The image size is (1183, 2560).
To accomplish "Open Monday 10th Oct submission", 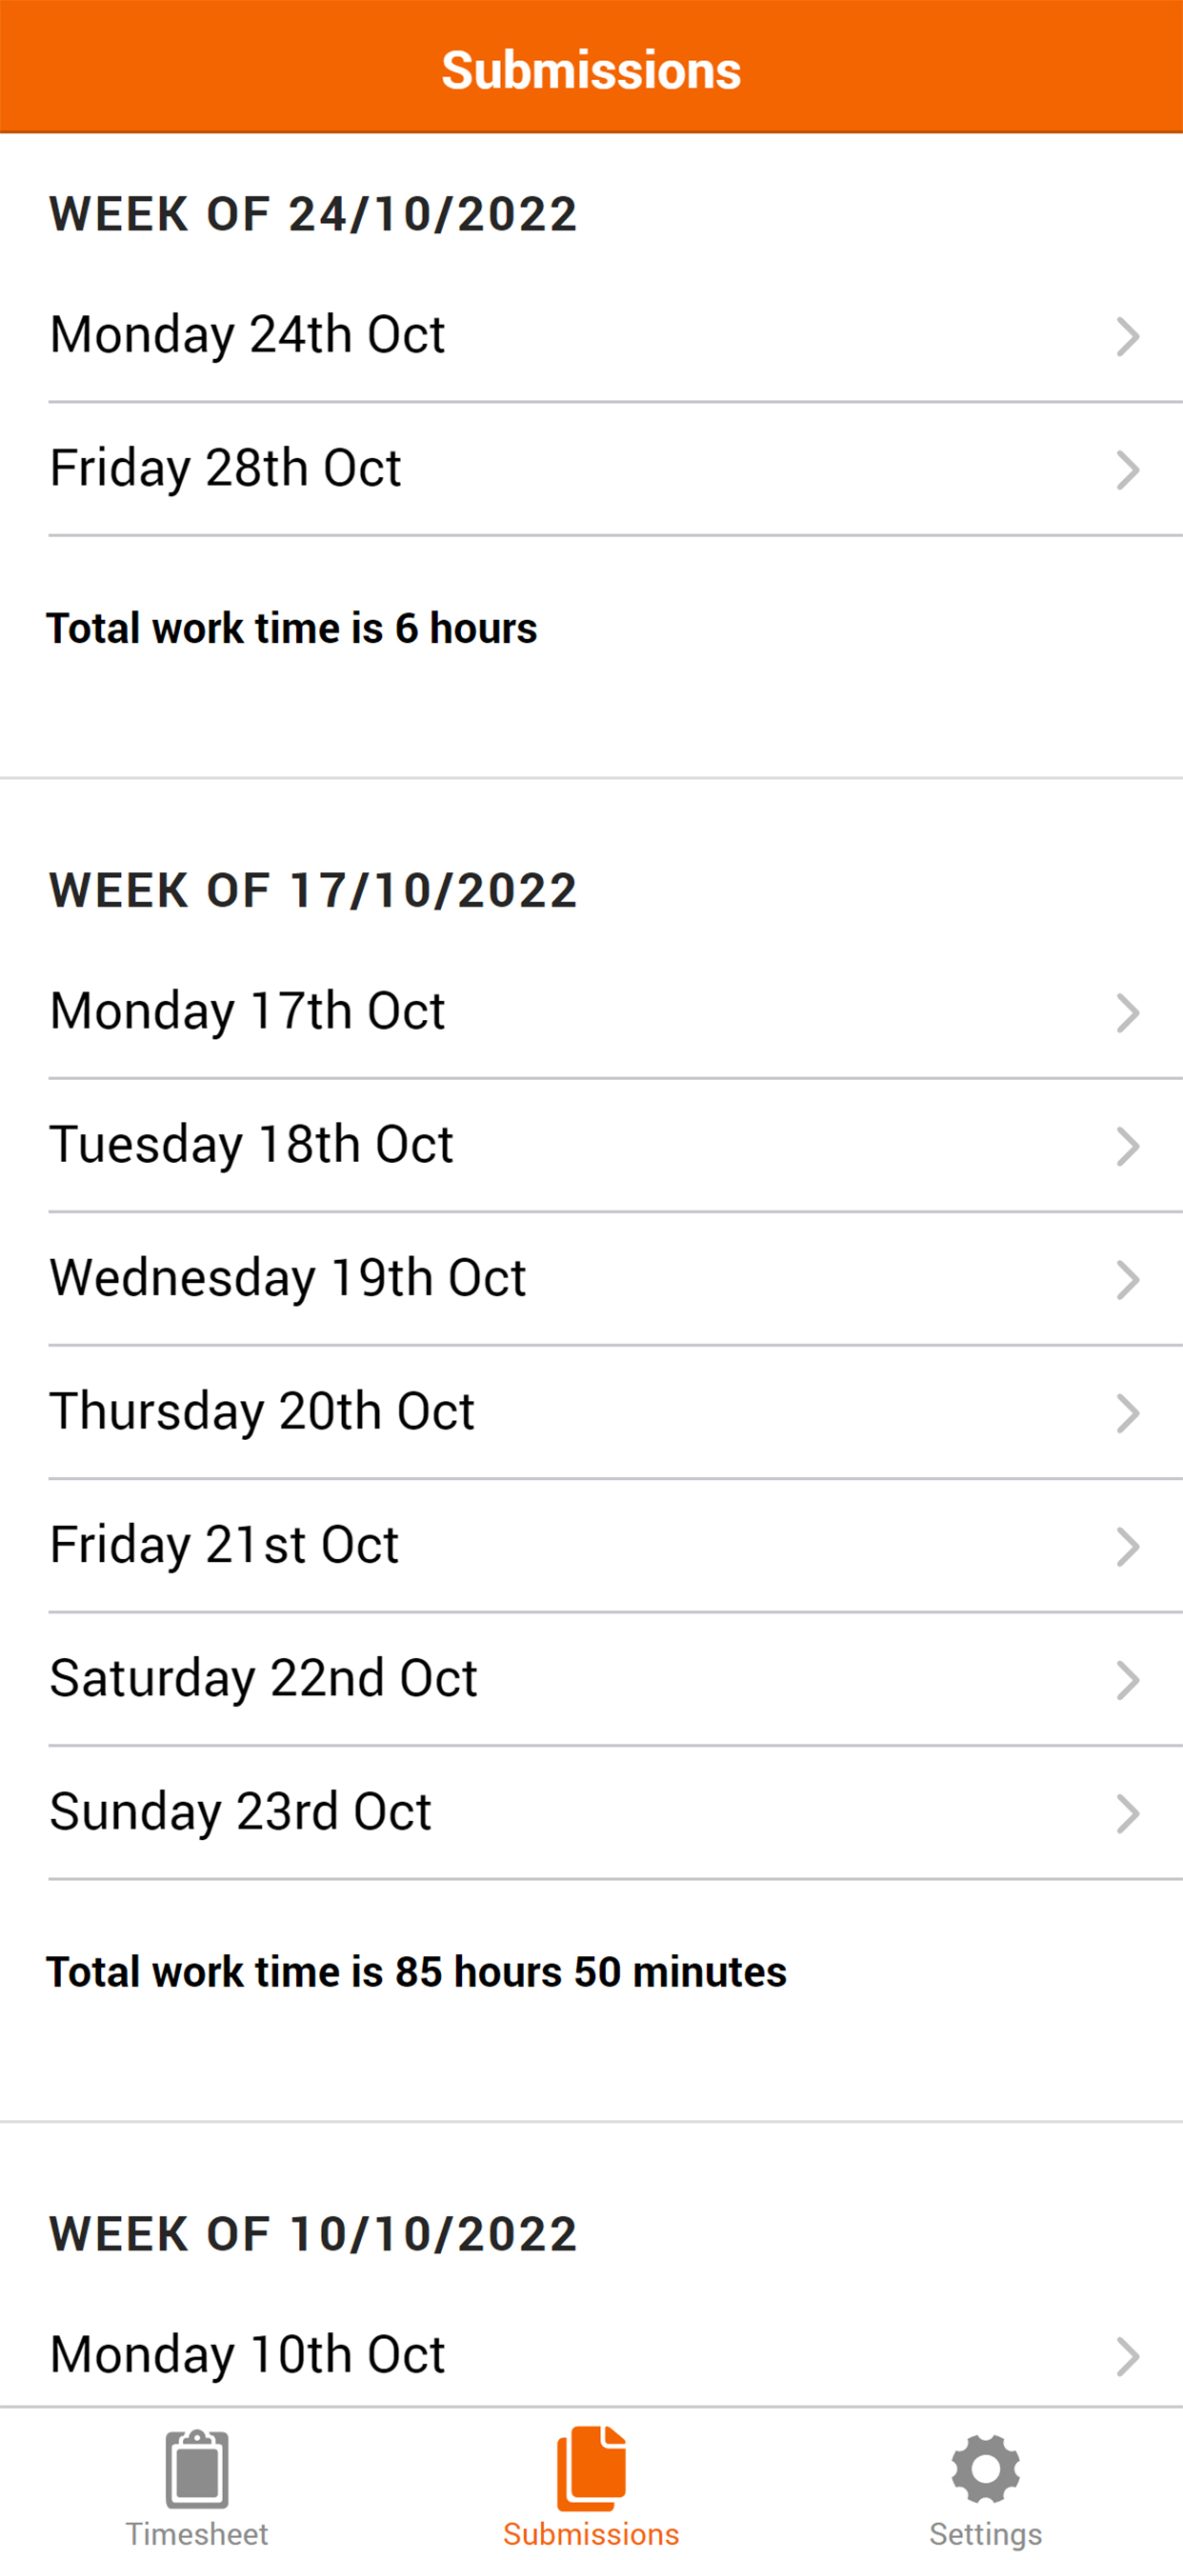I will (248, 2354).
